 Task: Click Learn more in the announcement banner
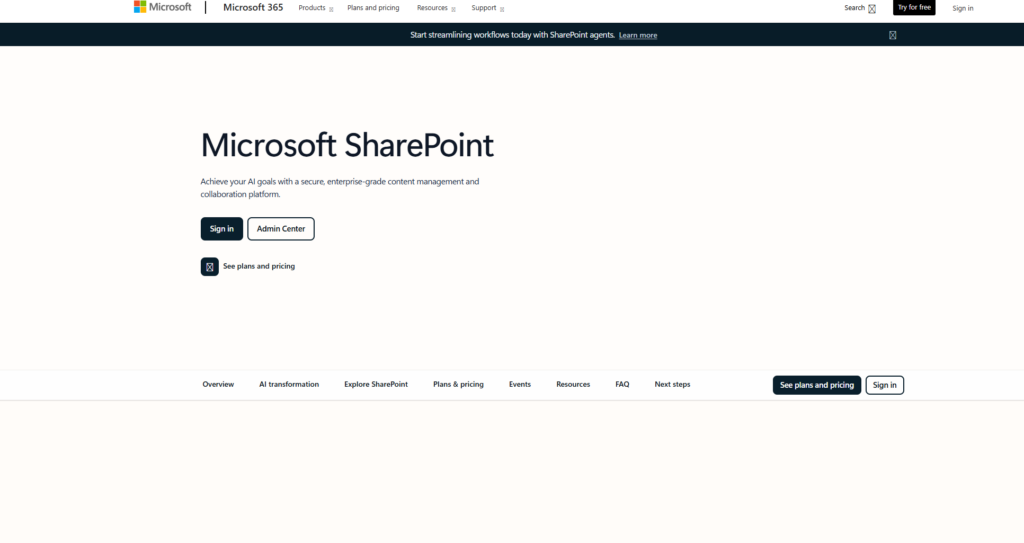pos(638,35)
